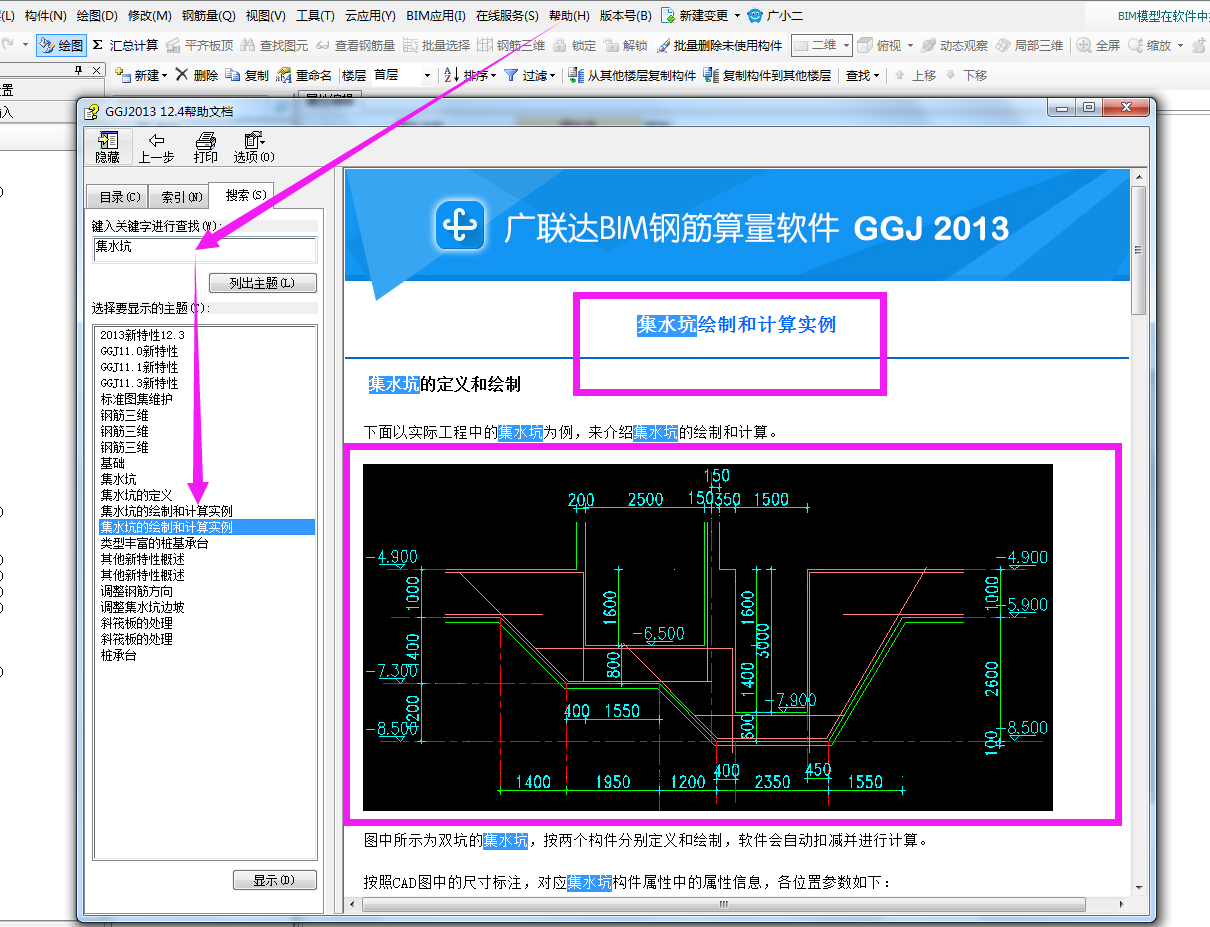Click the 解锁 unlock icon

(625, 46)
